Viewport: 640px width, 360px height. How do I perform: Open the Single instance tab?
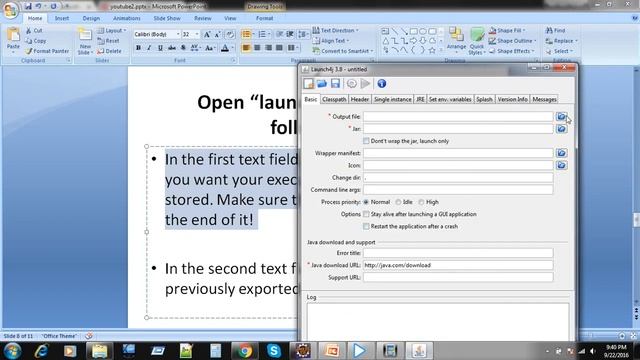coord(393,100)
